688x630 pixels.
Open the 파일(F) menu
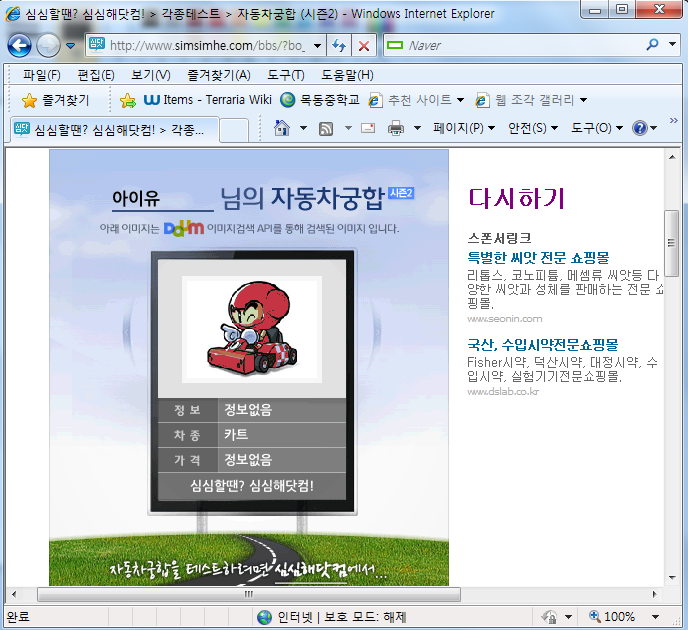point(41,75)
